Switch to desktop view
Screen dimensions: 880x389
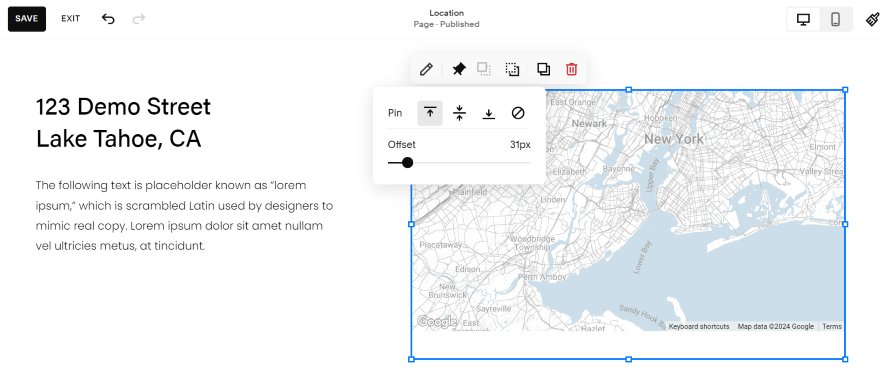pyautogui.click(x=803, y=20)
